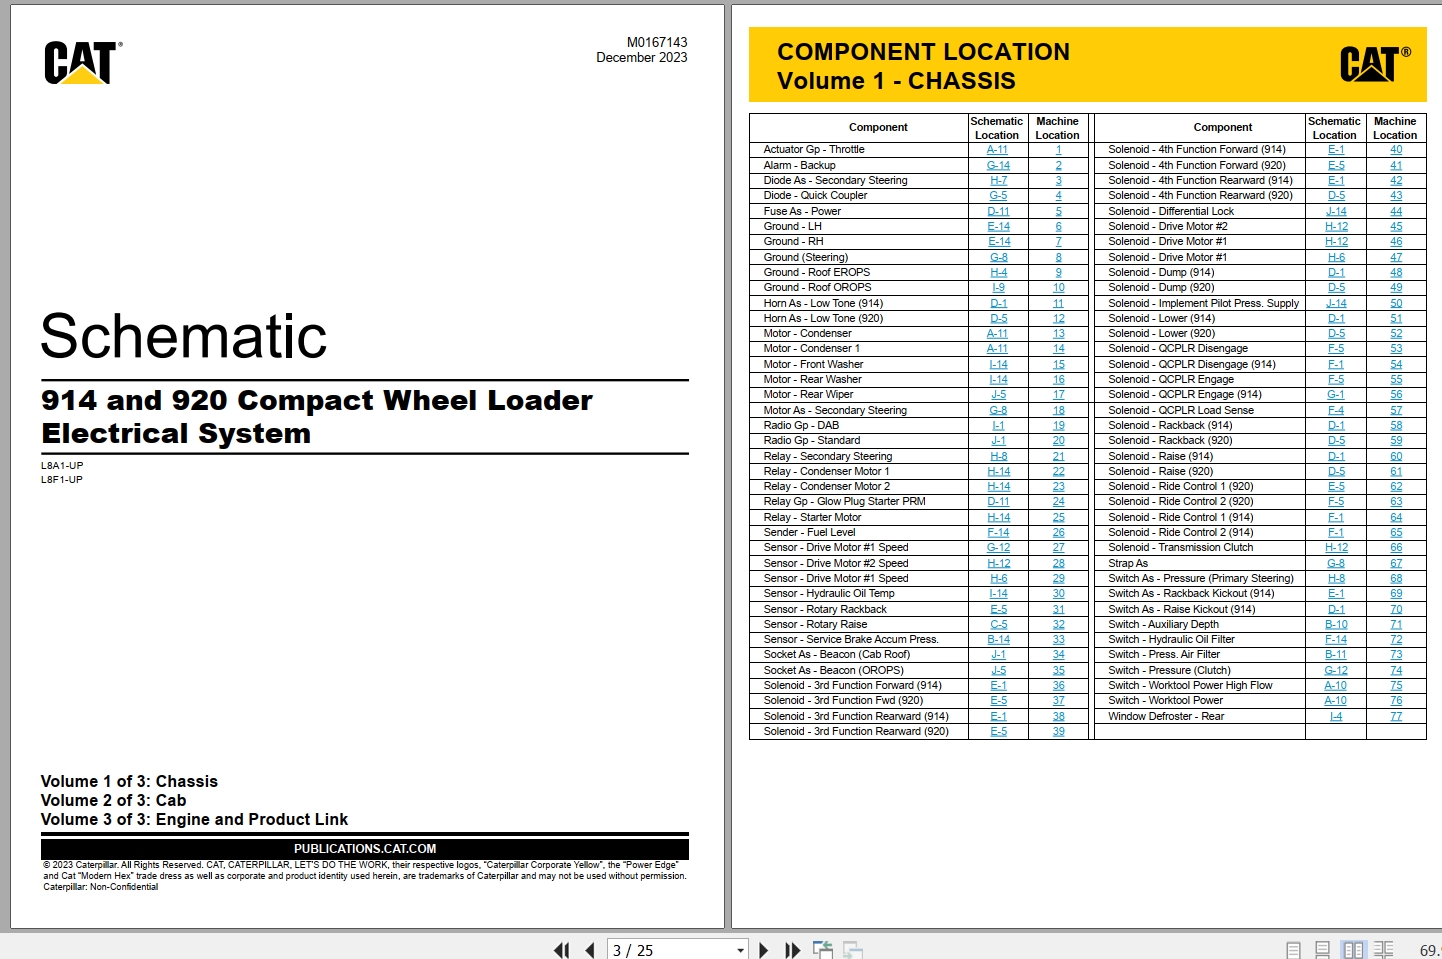Image resolution: width=1442 pixels, height=959 pixels.
Task: Open schematic location H-12 for Solenoid - Transmission Clutch
Action: point(1336,548)
